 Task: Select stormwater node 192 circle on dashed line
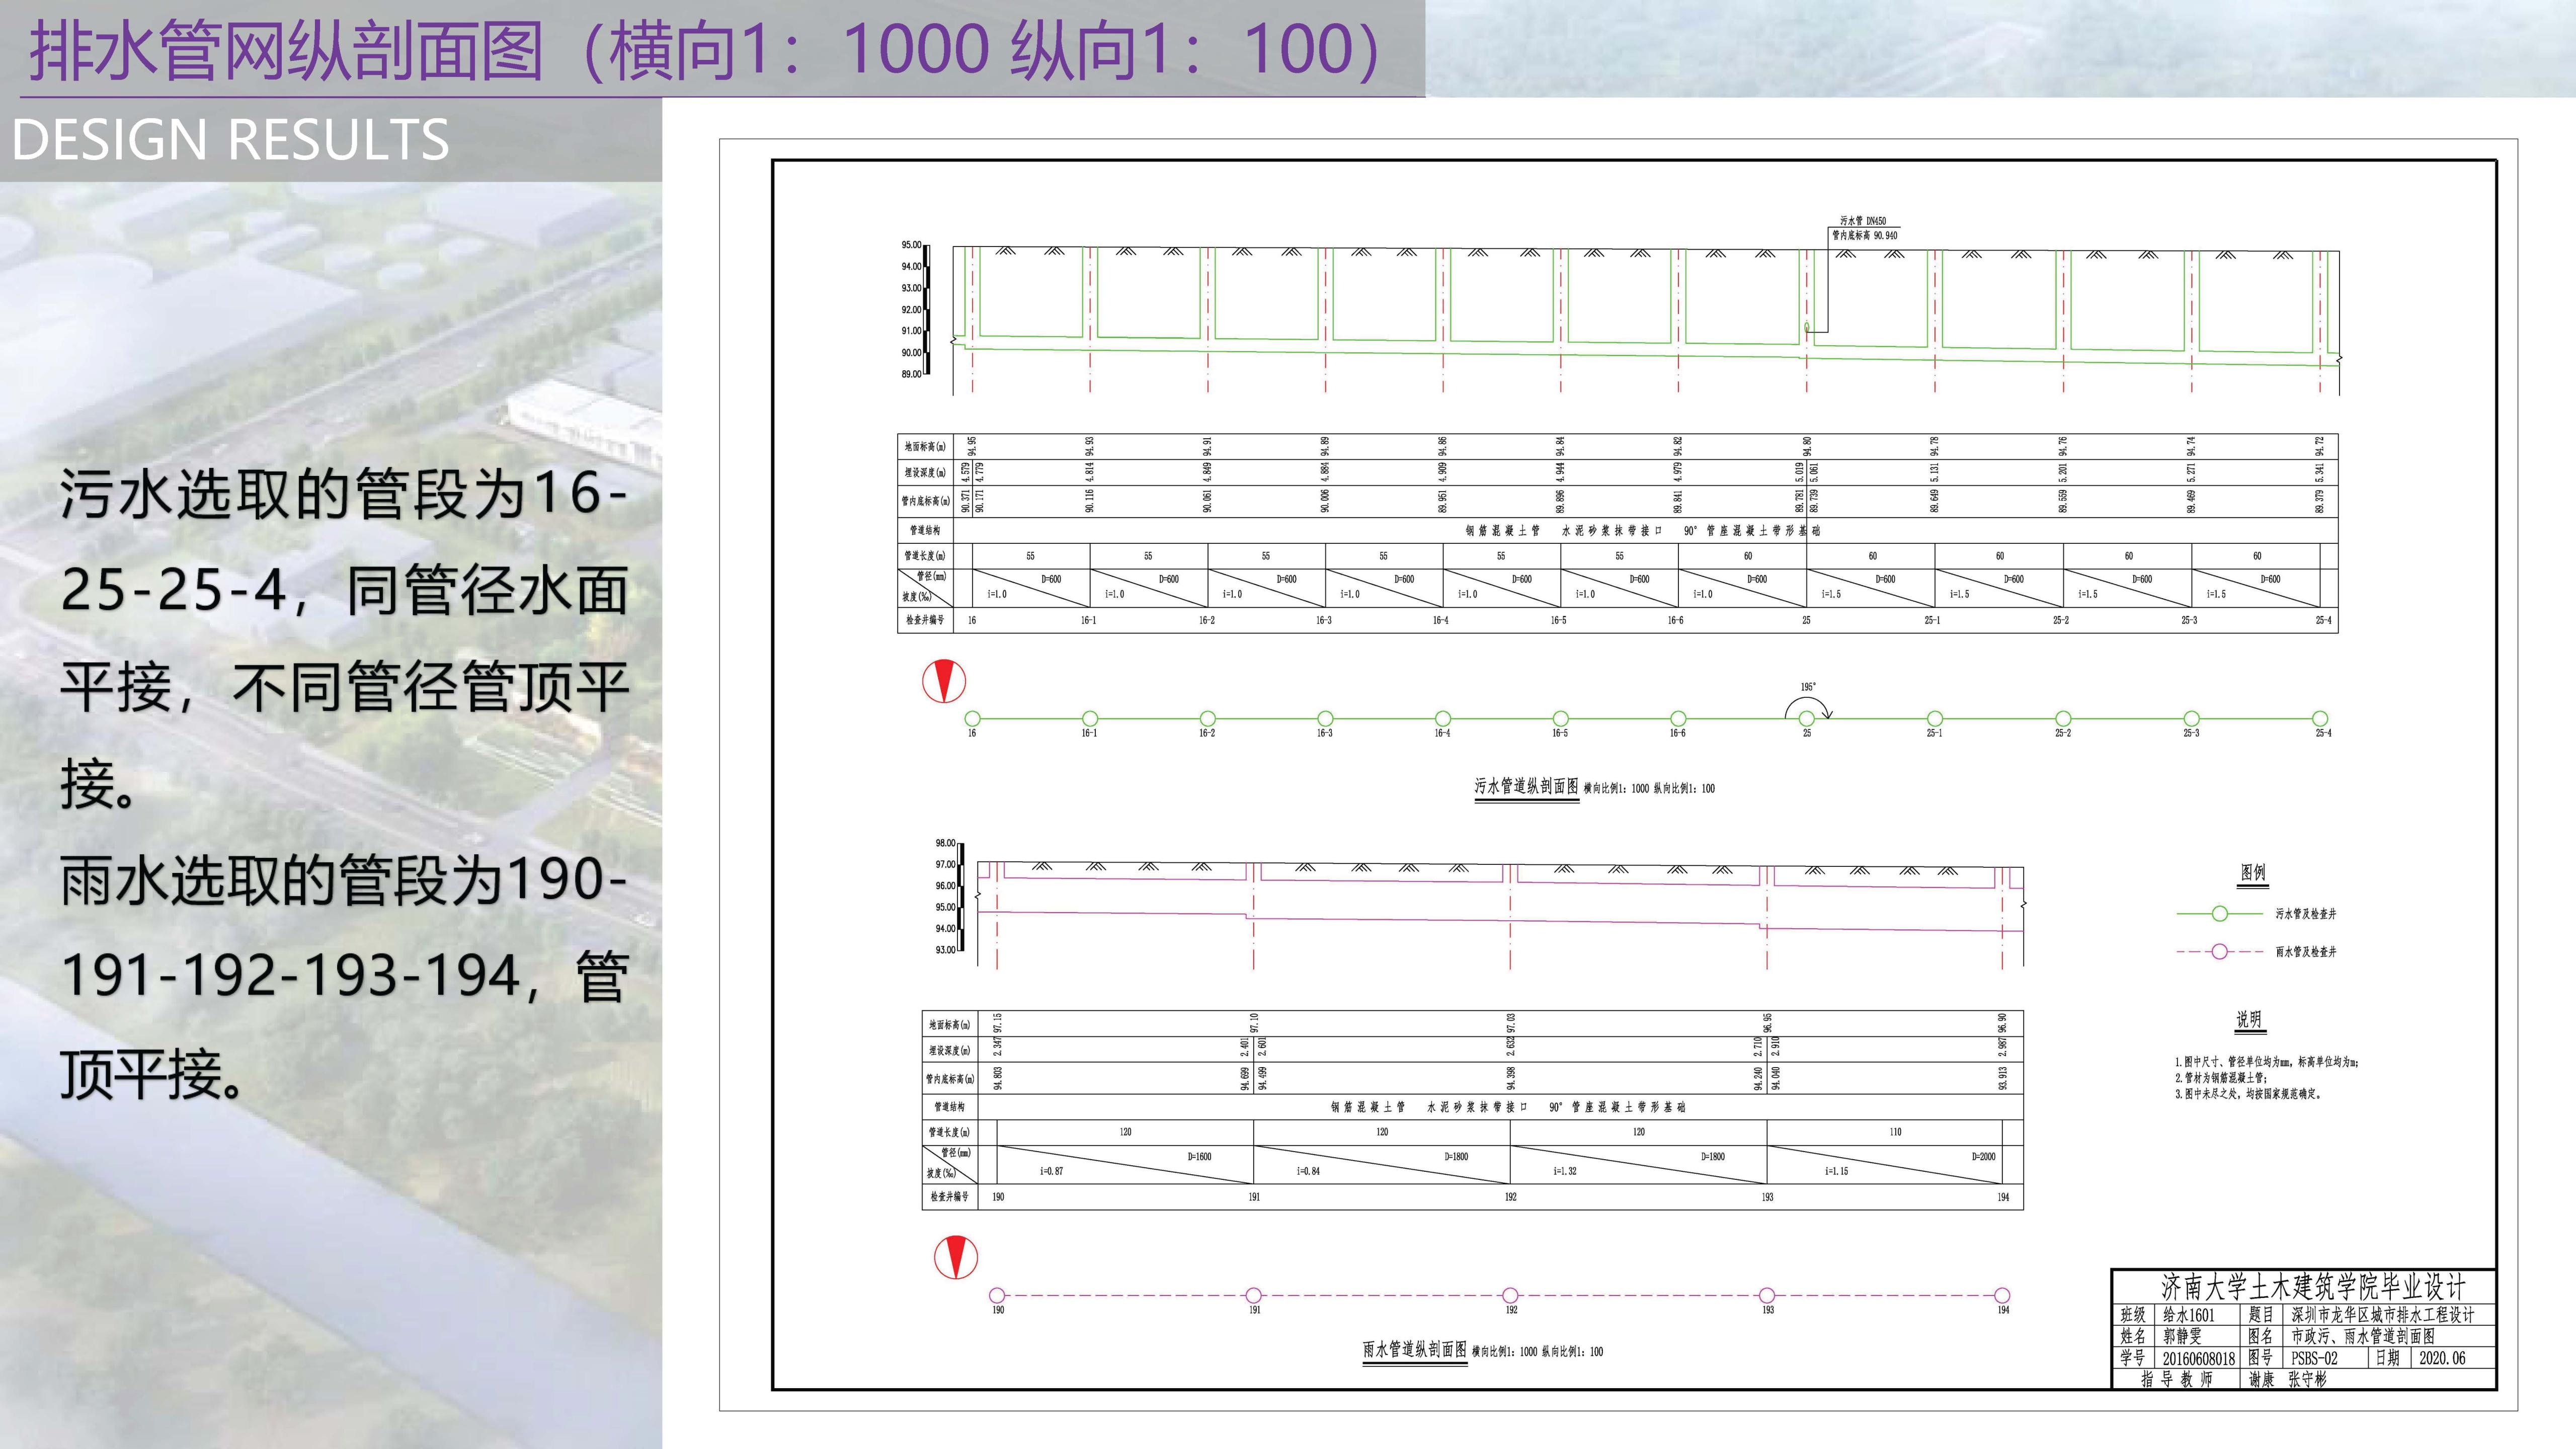coord(1510,1295)
